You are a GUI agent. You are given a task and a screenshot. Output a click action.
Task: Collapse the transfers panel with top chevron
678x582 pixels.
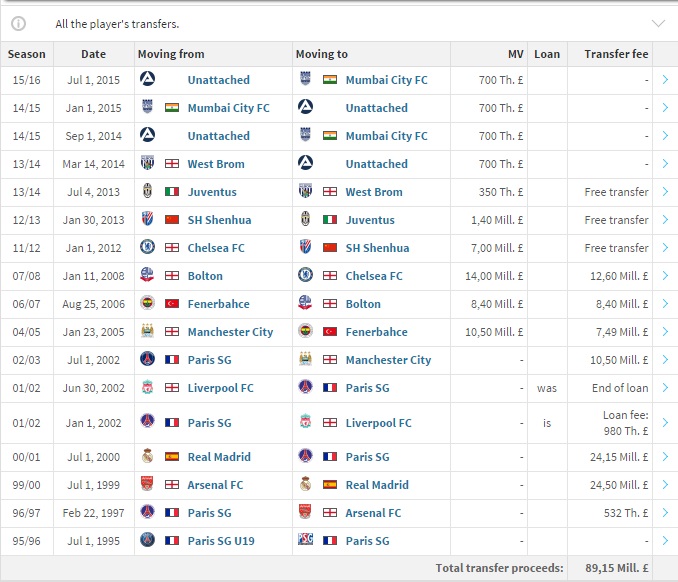coord(658,23)
